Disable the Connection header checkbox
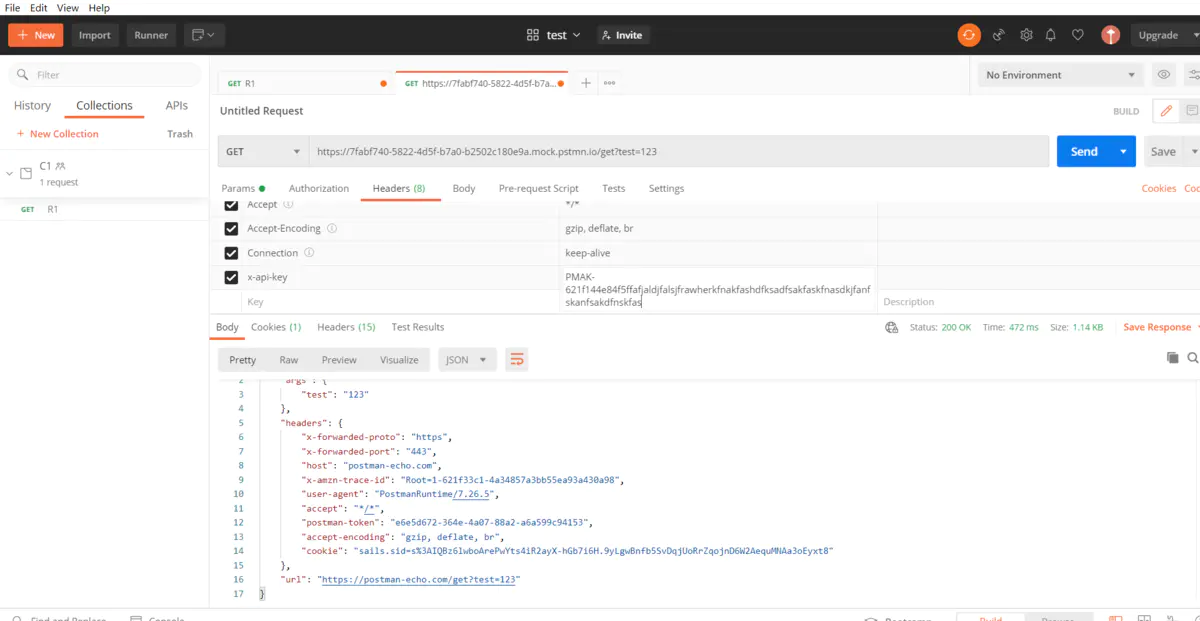The width and height of the screenshot is (1200, 621). pyautogui.click(x=231, y=253)
